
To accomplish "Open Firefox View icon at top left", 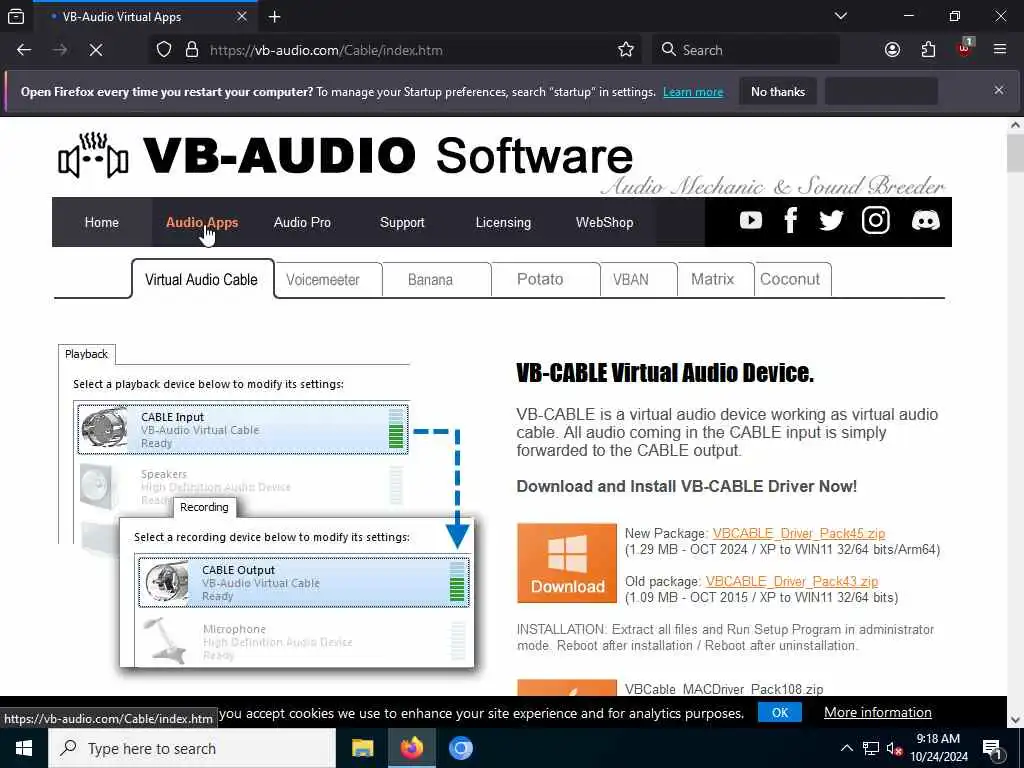I will [16, 17].
